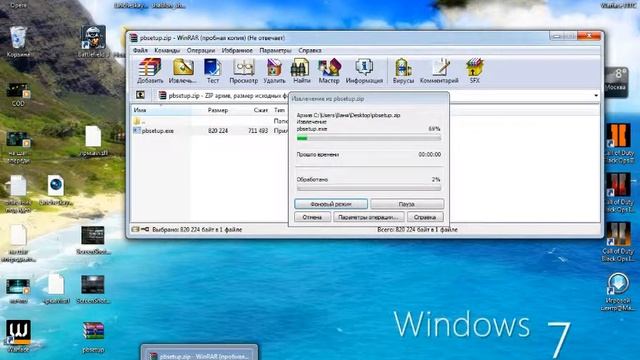Click the top Call of Duty Black Ops icon

pyautogui.click(x=619, y=144)
